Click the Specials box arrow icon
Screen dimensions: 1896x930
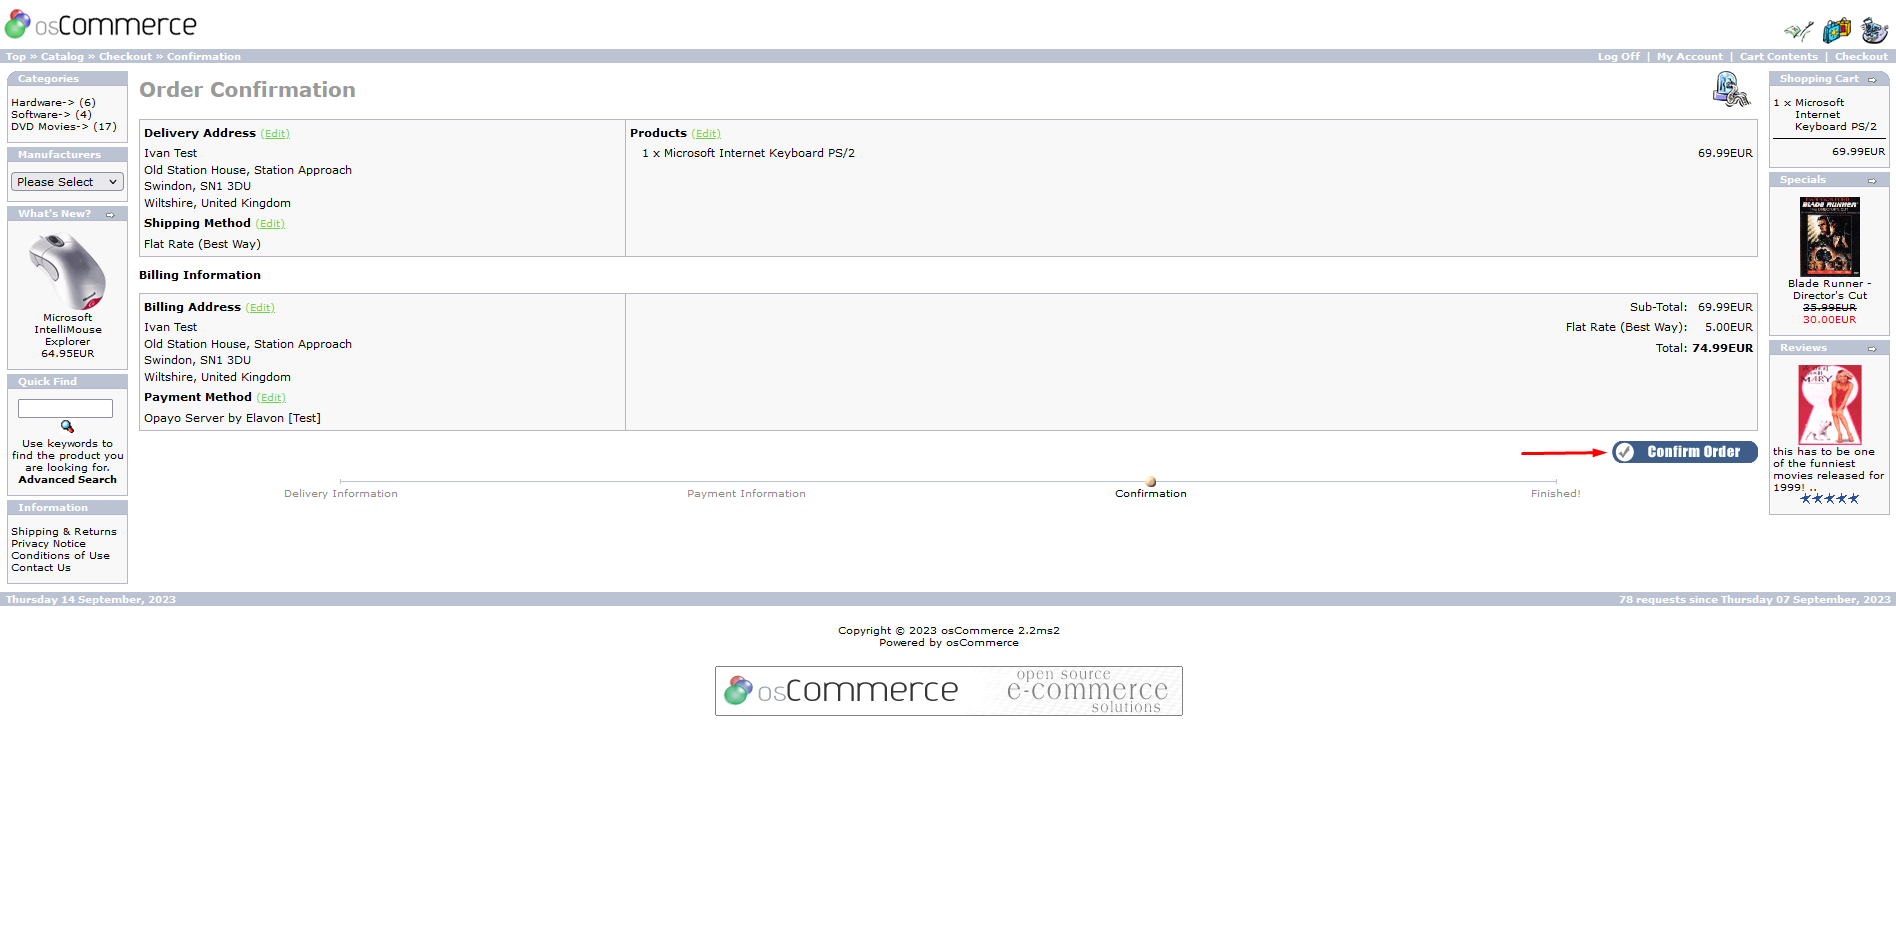pyautogui.click(x=1872, y=181)
